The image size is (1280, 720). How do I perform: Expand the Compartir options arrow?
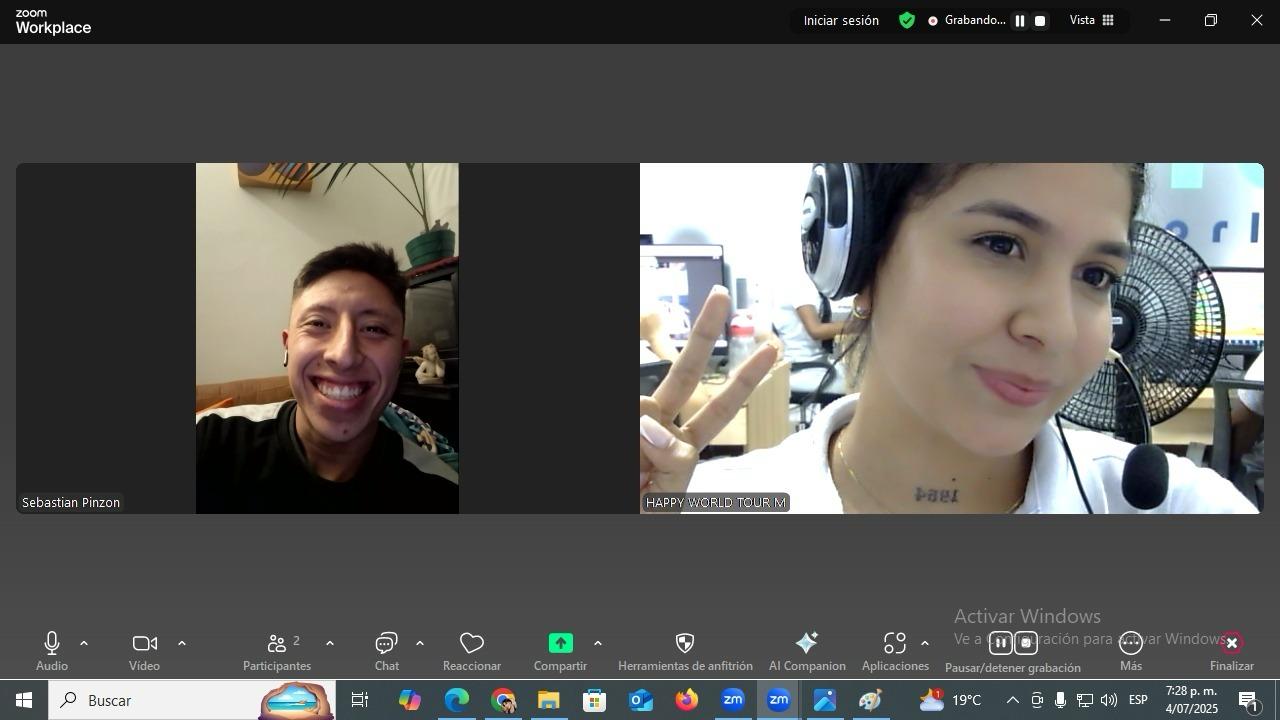[x=598, y=643]
